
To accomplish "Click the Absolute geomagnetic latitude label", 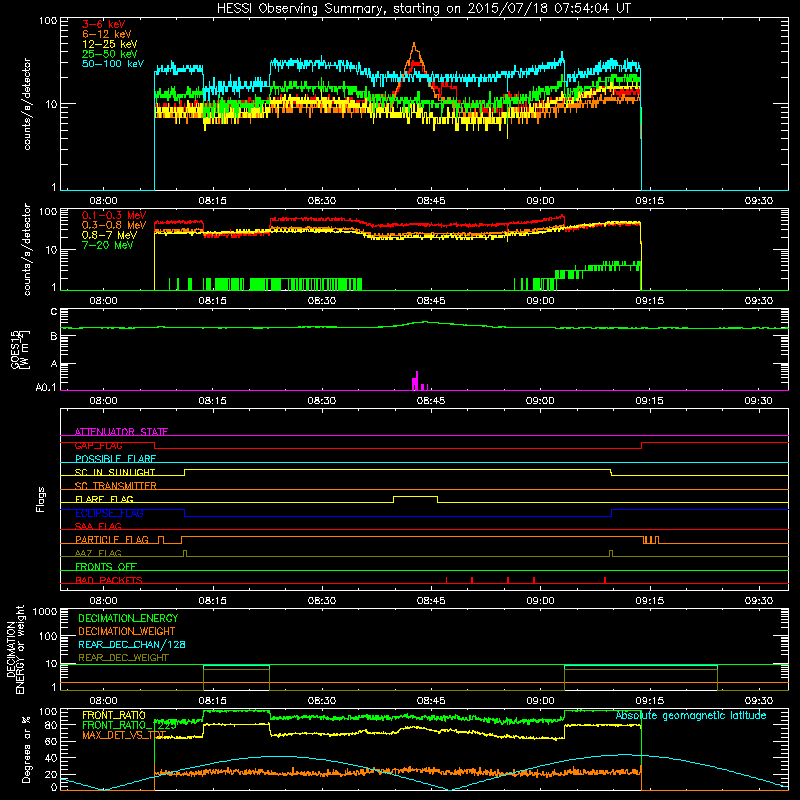I will pos(691,715).
